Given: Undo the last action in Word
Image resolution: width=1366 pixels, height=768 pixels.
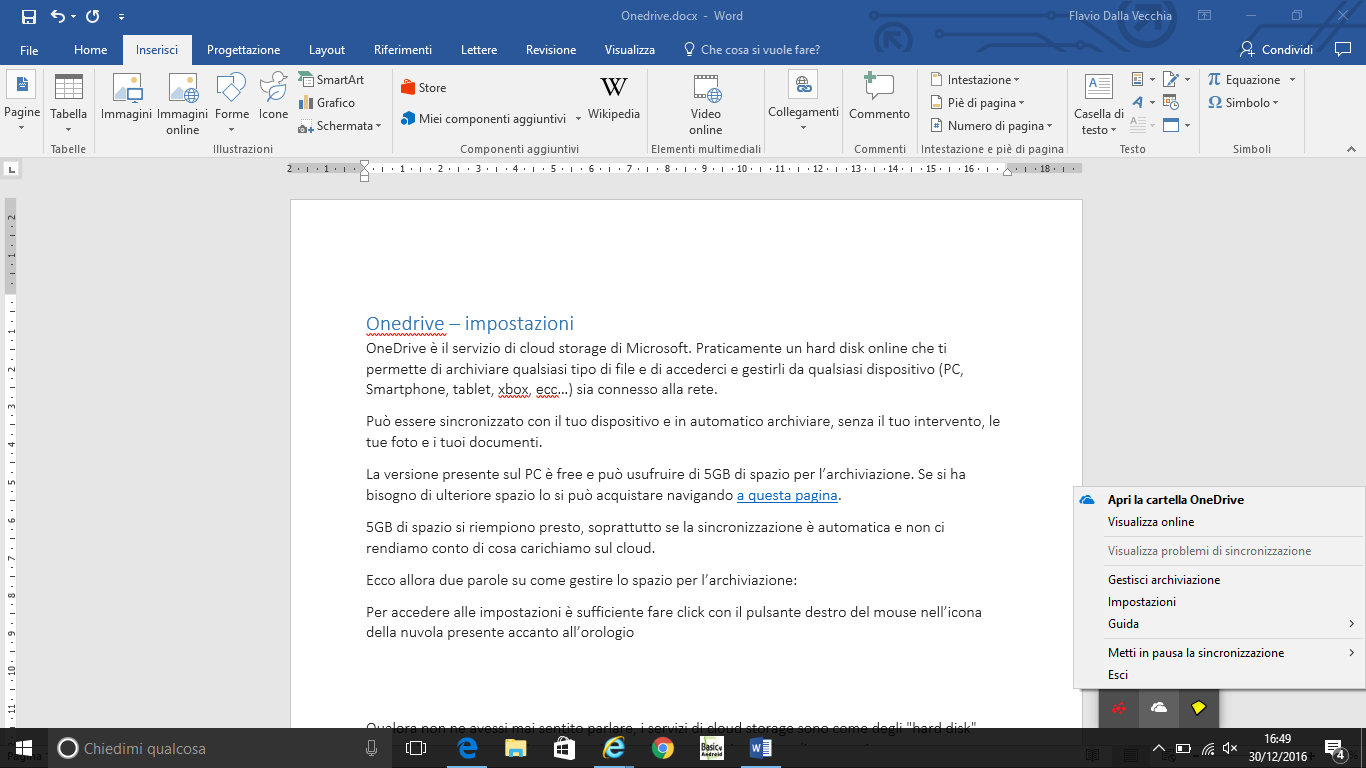Looking at the screenshot, I should coord(58,16).
